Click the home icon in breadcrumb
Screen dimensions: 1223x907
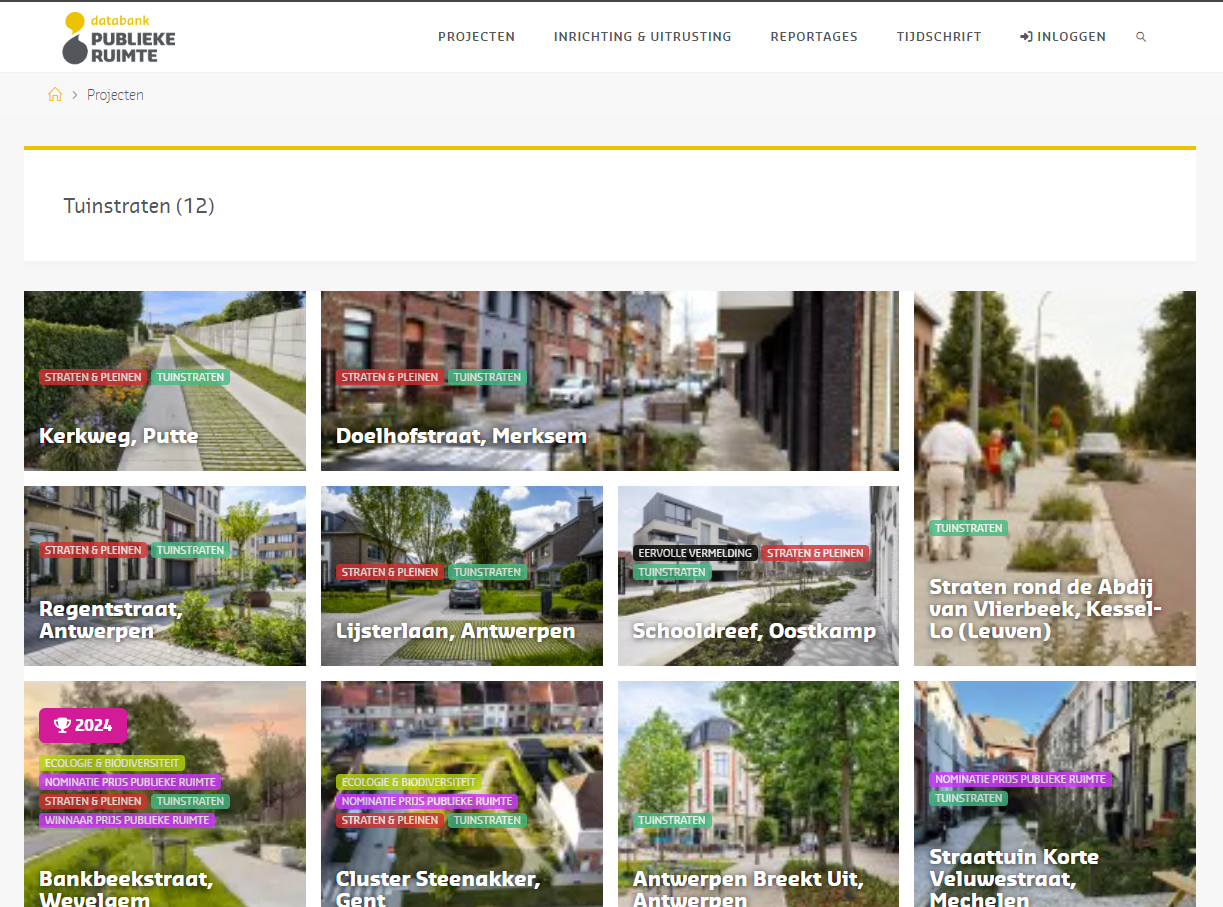[x=55, y=95]
